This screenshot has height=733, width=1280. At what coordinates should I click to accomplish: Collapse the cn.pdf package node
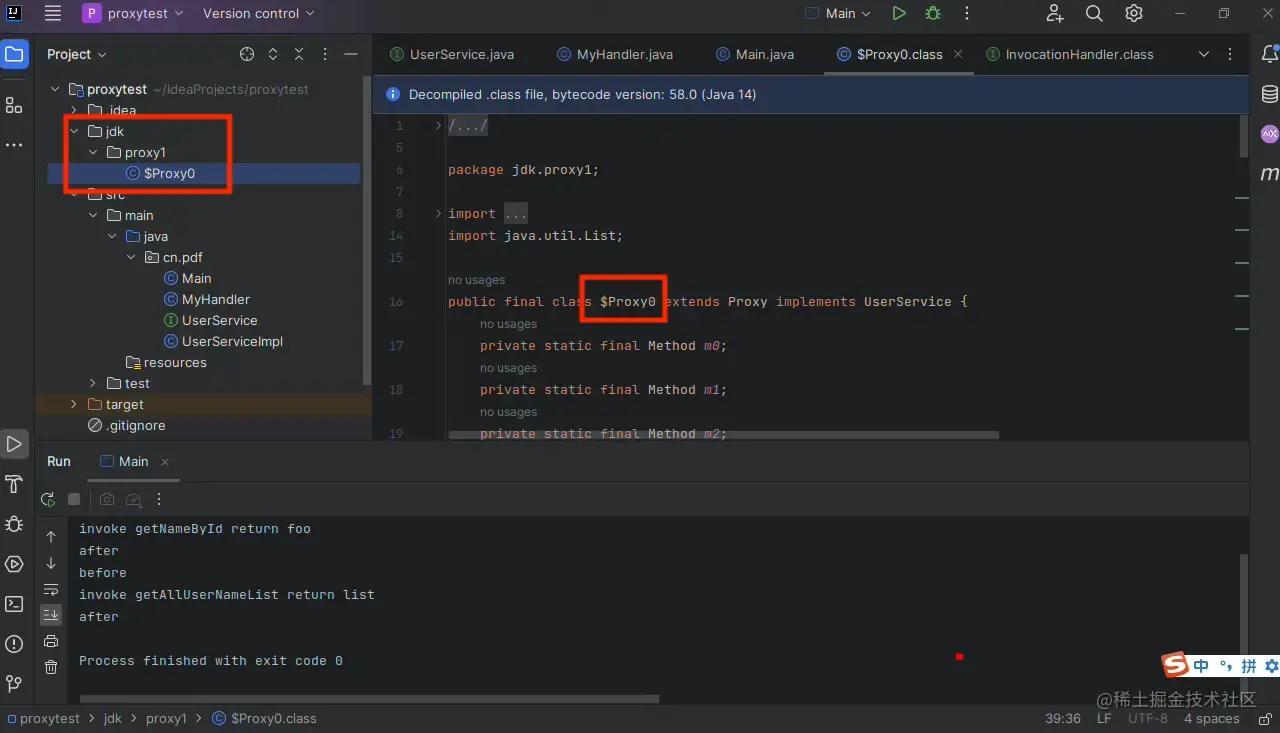pyautogui.click(x=132, y=257)
